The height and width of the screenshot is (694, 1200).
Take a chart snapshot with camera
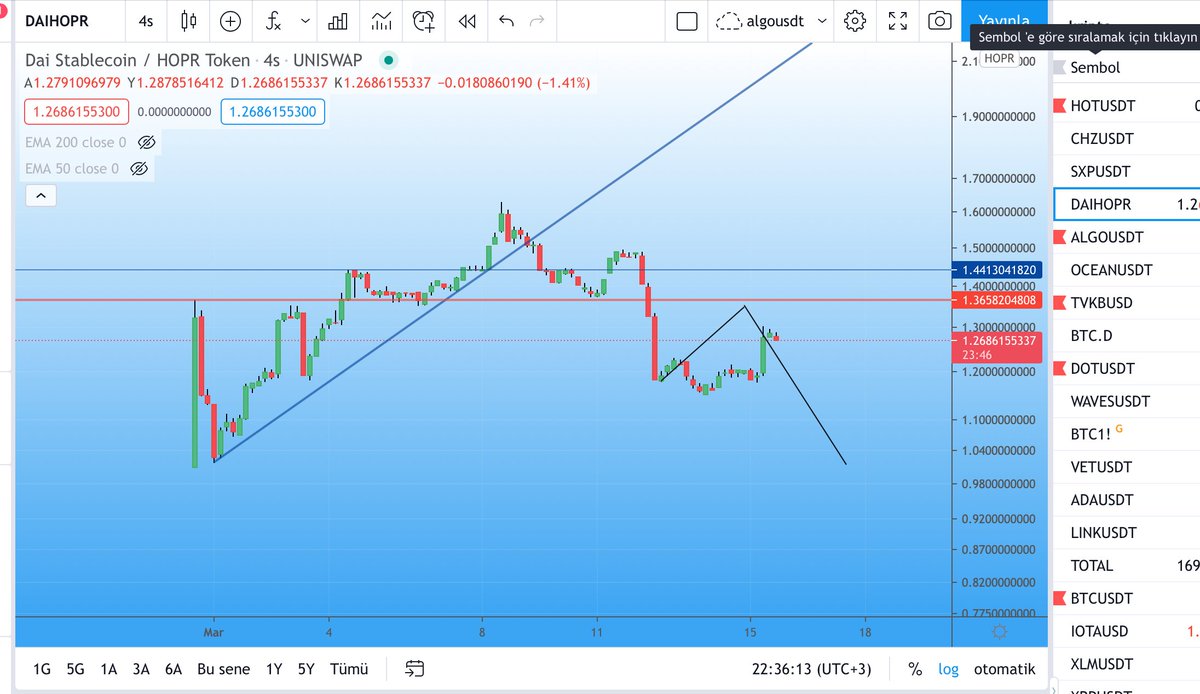pyautogui.click(x=939, y=21)
